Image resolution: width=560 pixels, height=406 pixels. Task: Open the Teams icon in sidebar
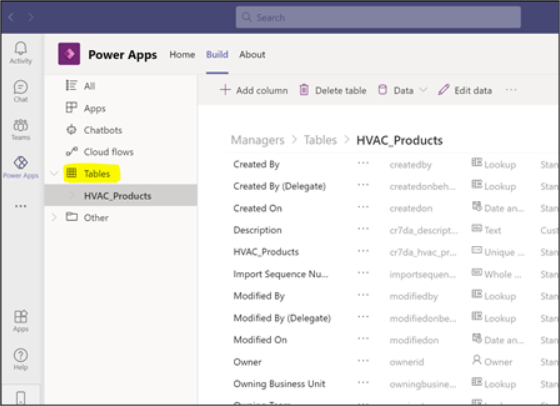click(x=20, y=125)
